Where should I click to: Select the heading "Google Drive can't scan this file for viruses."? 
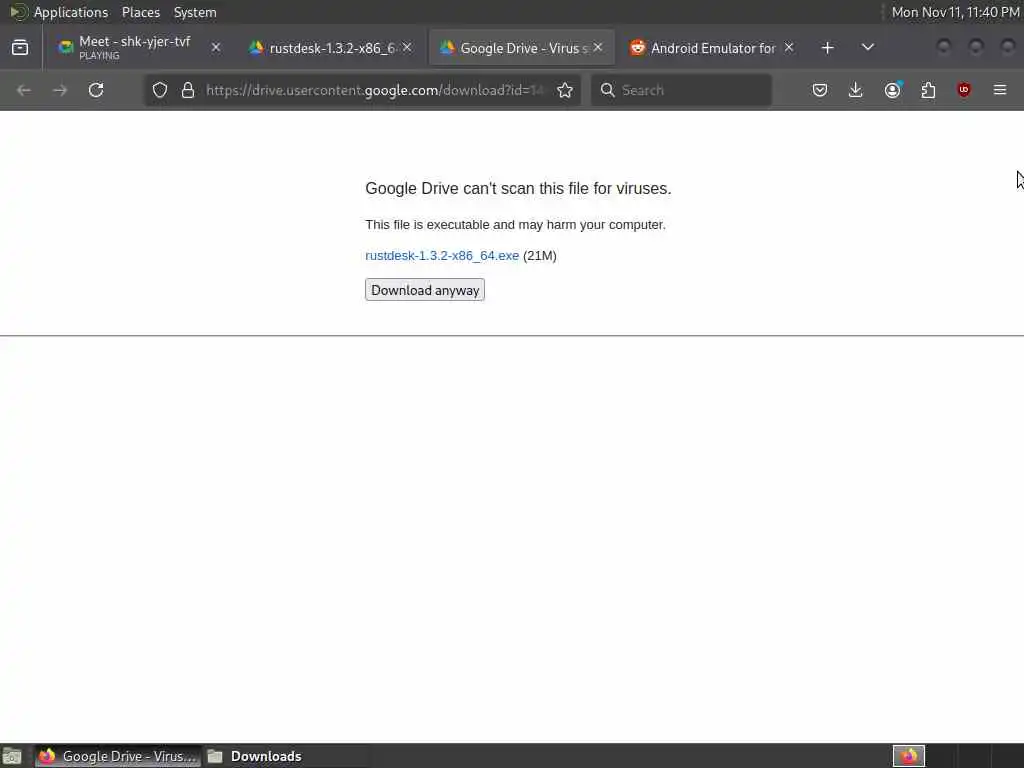coord(518,189)
